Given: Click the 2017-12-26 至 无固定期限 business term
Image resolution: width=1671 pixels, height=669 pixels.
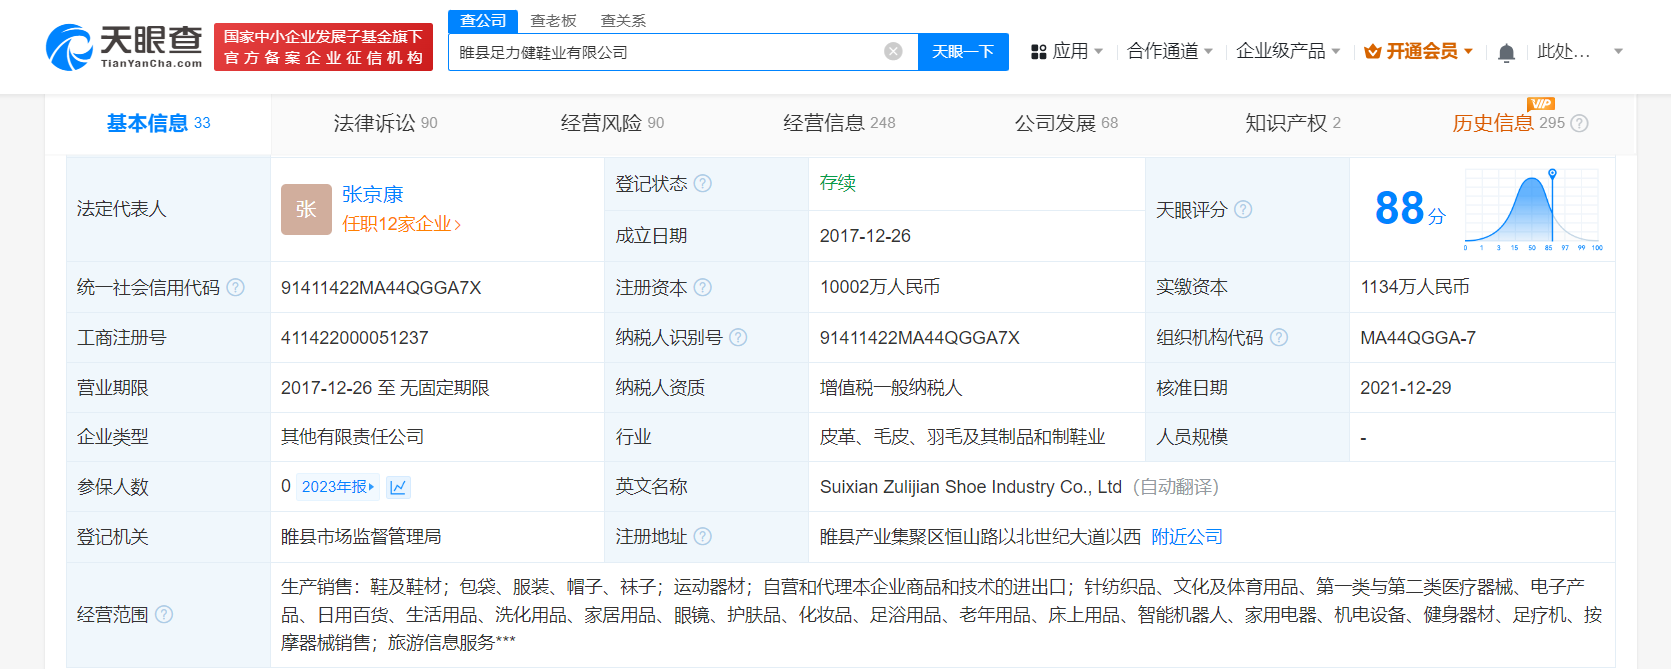Looking at the screenshot, I should 385,387.
